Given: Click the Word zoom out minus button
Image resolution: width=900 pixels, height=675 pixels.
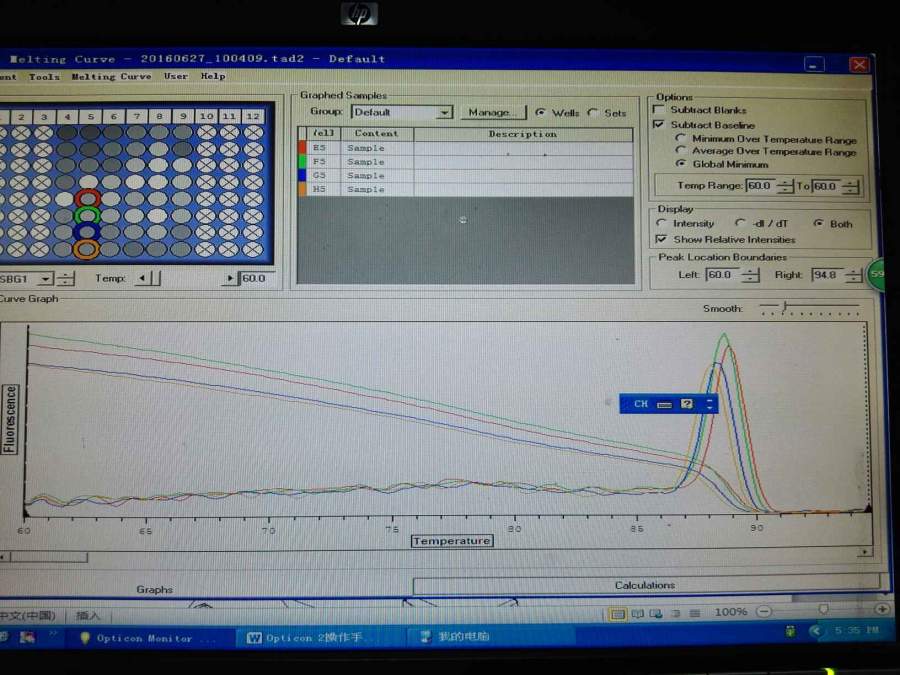Looking at the screenshot, I should pyautogui.click(x=764, y=611).
